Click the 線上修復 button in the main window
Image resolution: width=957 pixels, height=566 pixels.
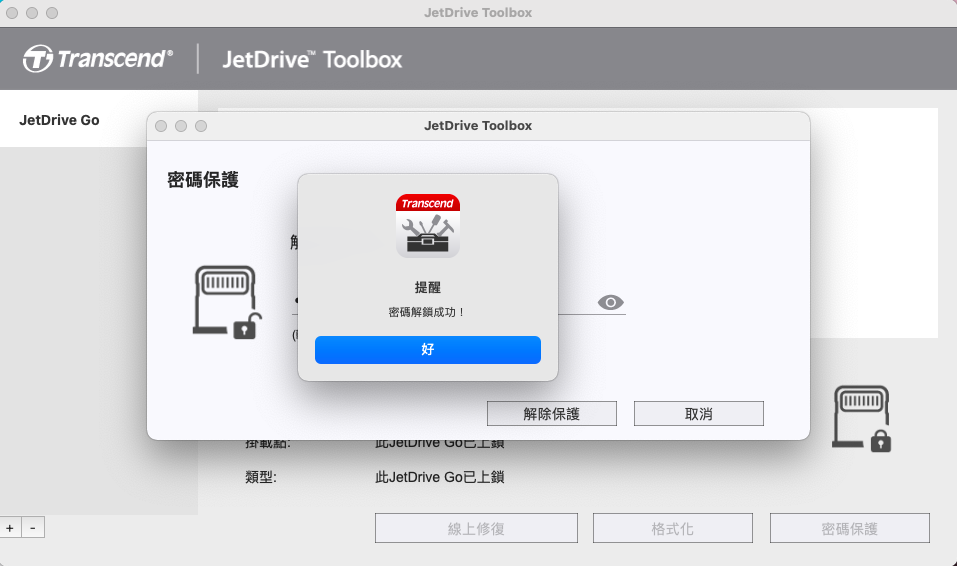(x=476, y=528)
